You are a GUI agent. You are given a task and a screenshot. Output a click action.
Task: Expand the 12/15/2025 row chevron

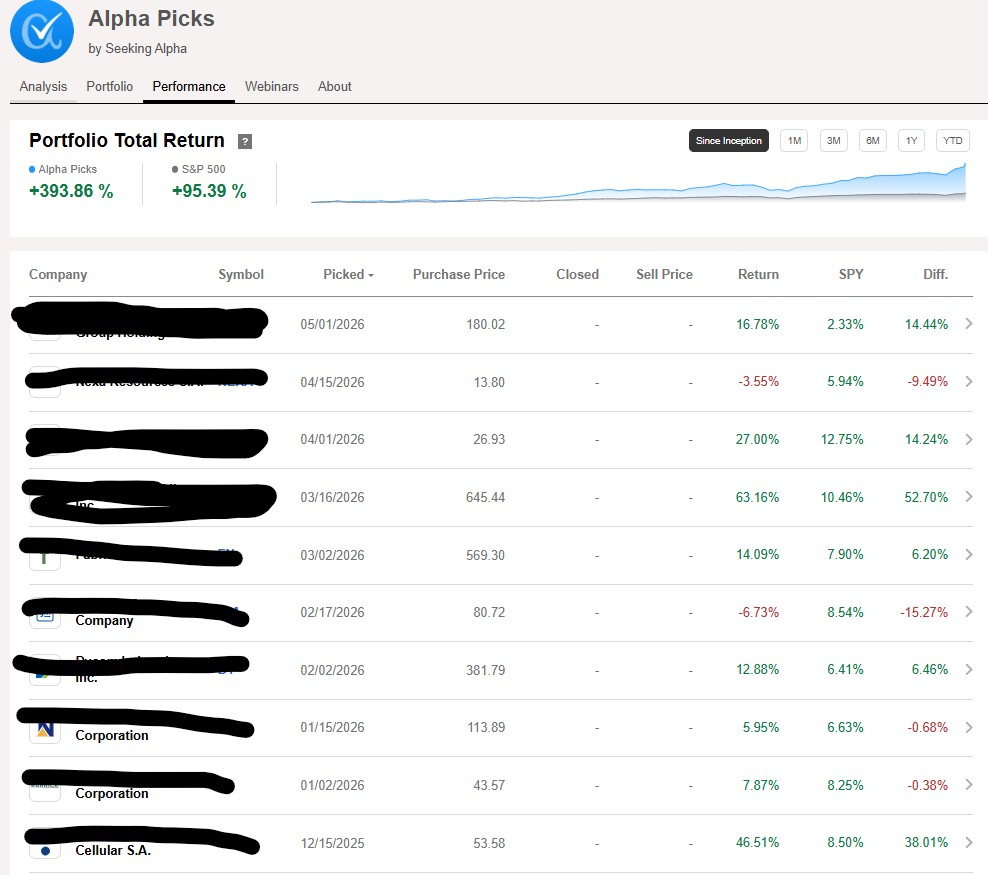coord(968,842)
